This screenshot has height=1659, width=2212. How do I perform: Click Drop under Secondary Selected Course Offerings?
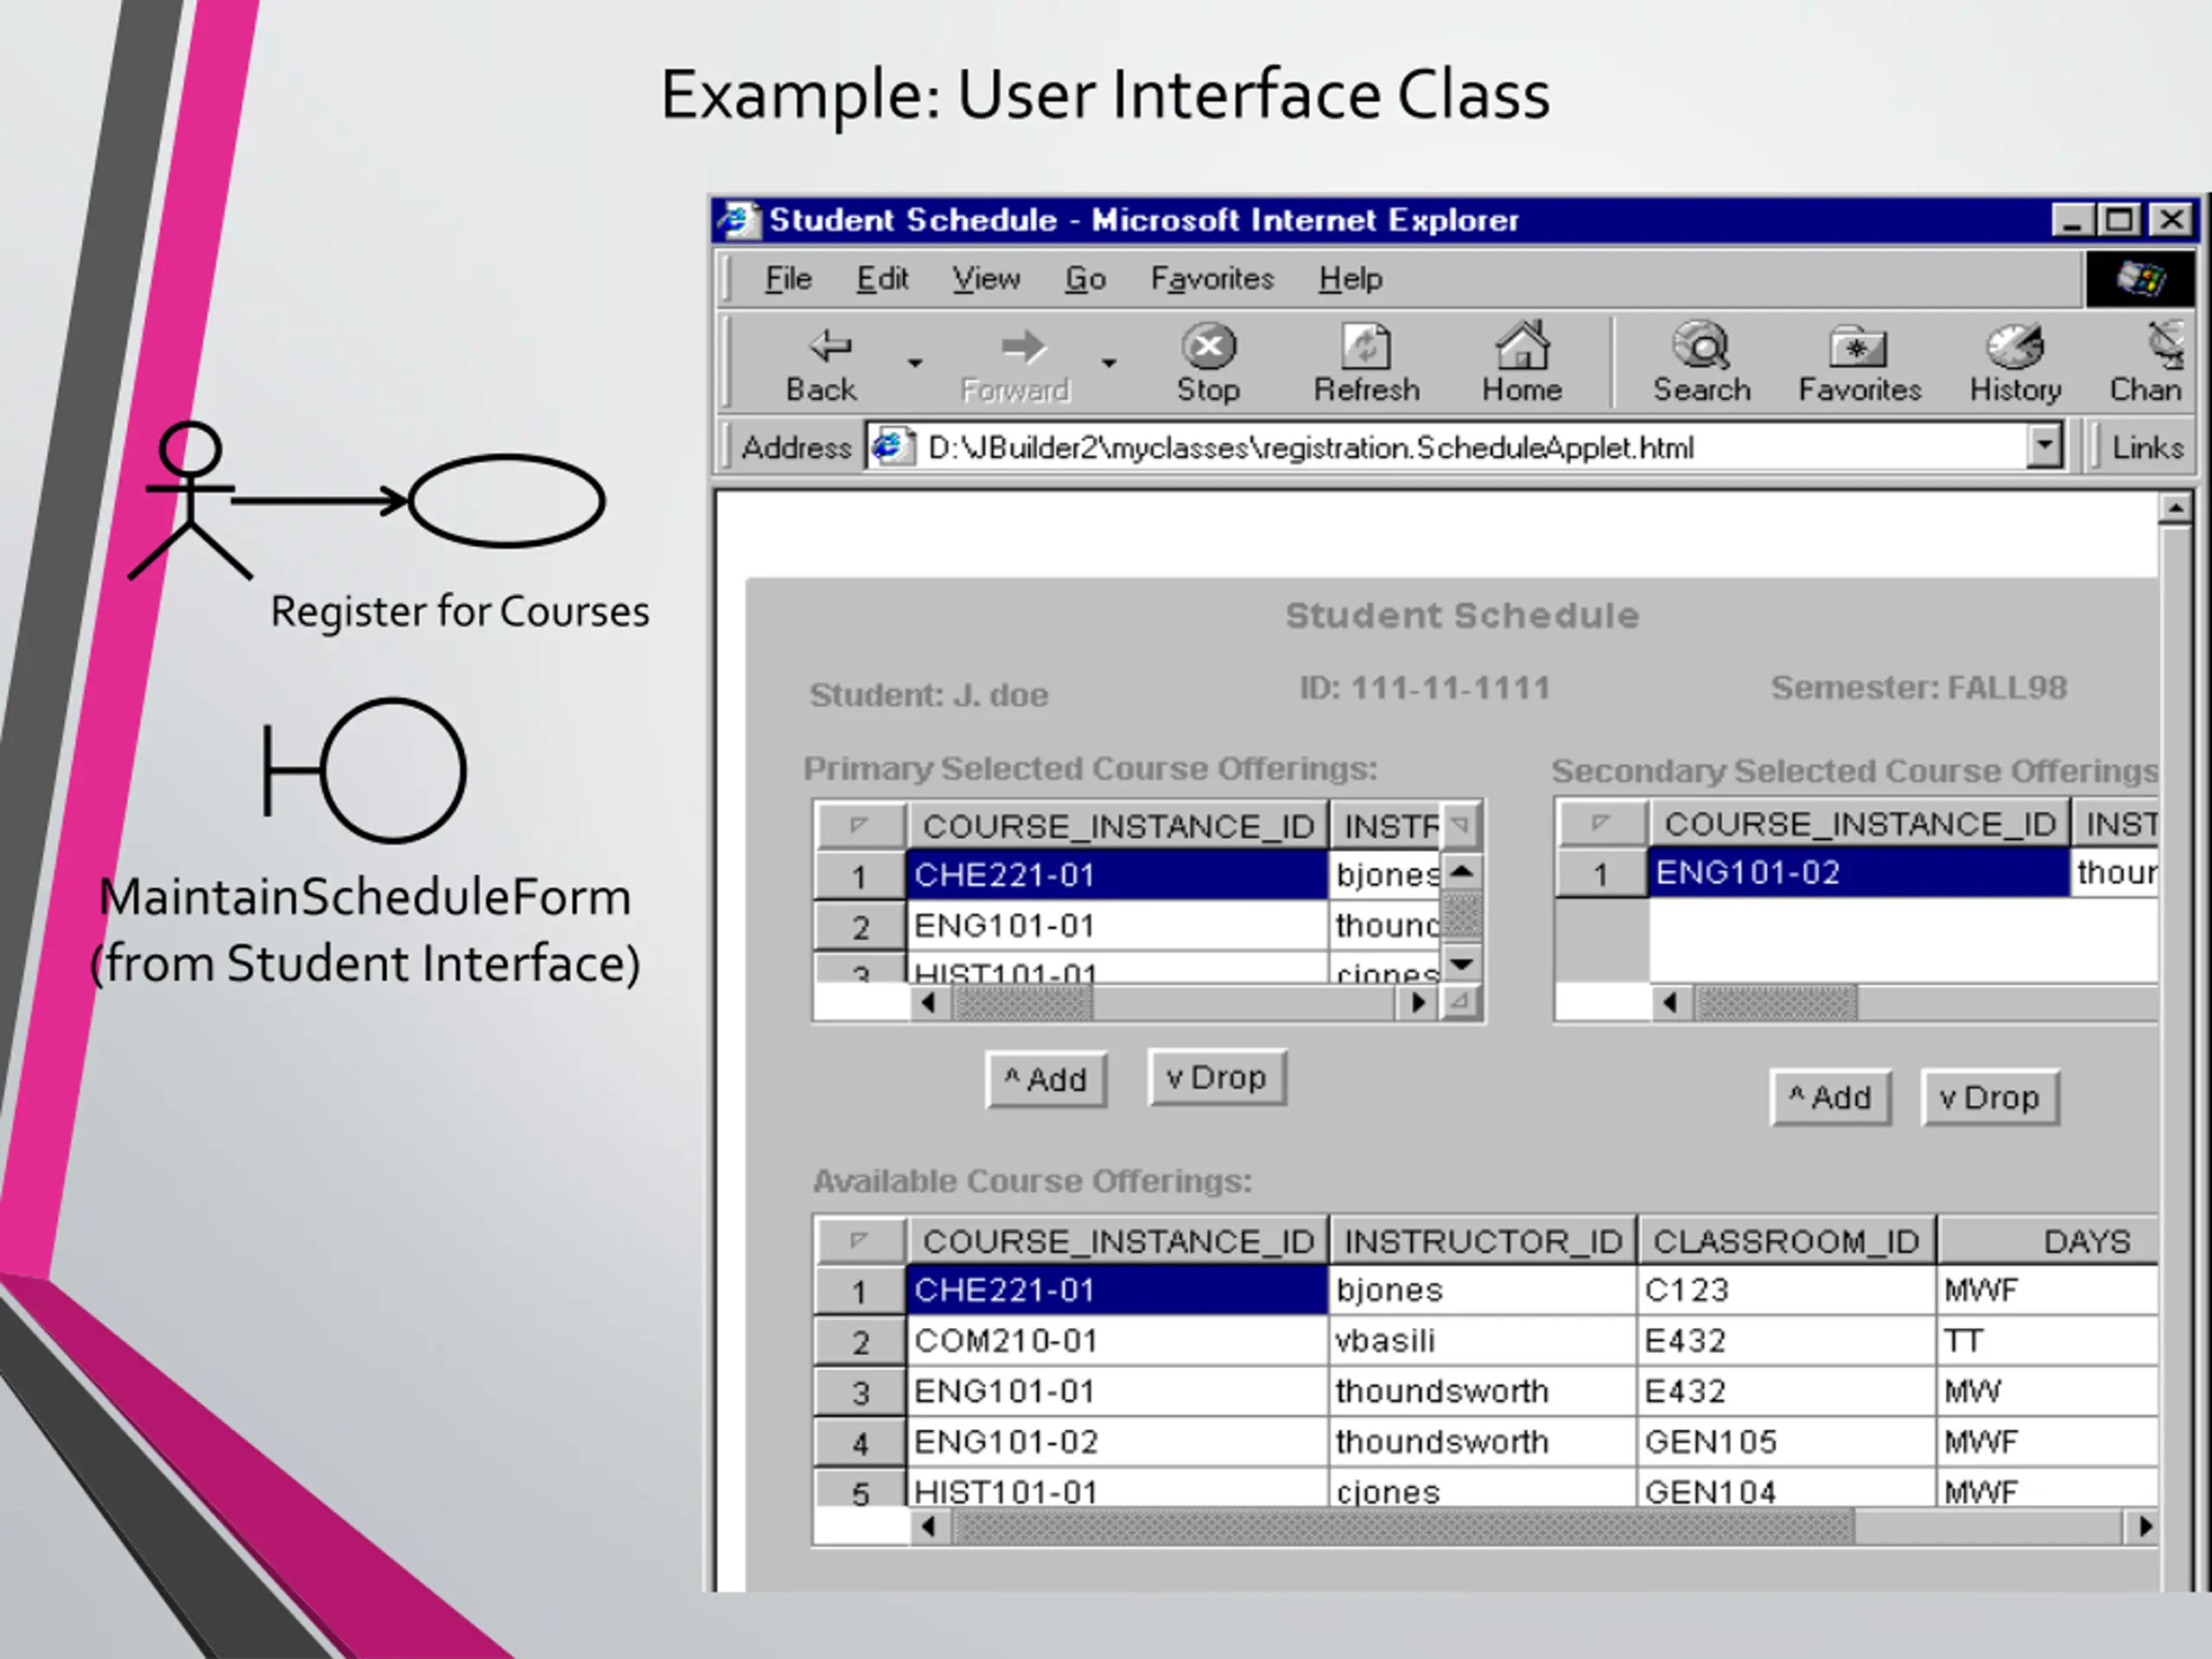click(1990, 1098)
